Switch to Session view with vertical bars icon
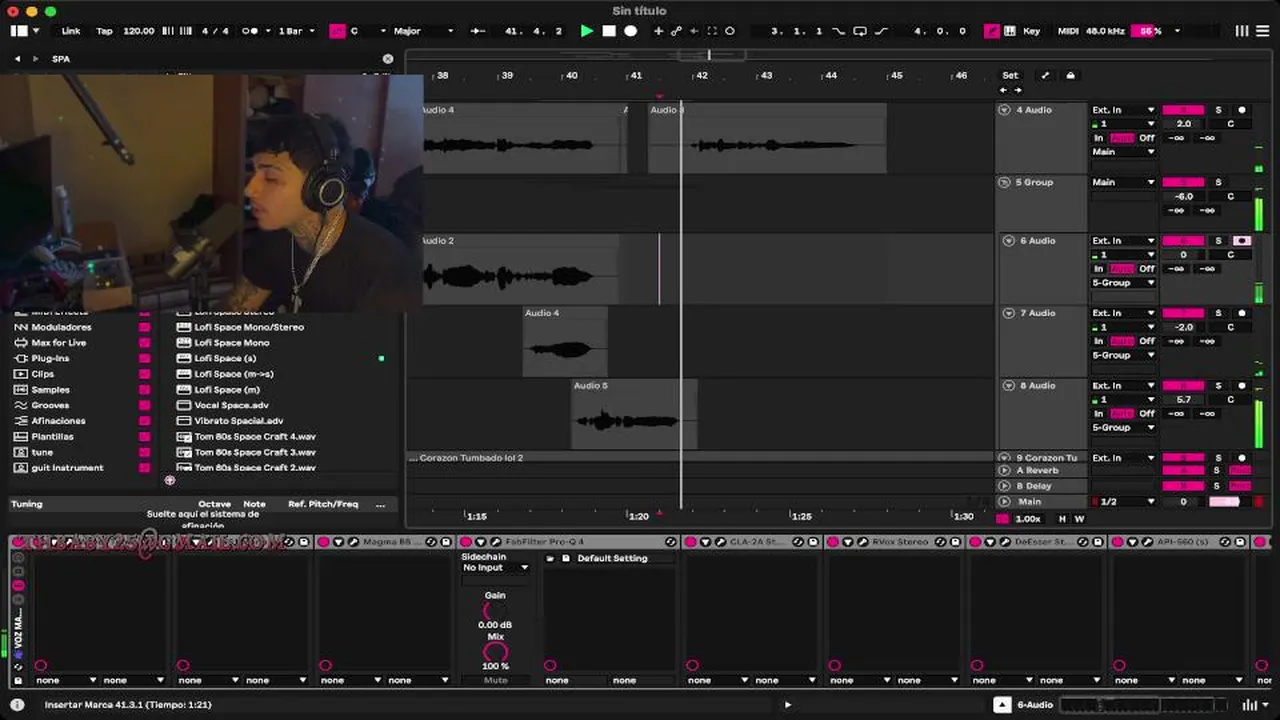 1242,31
